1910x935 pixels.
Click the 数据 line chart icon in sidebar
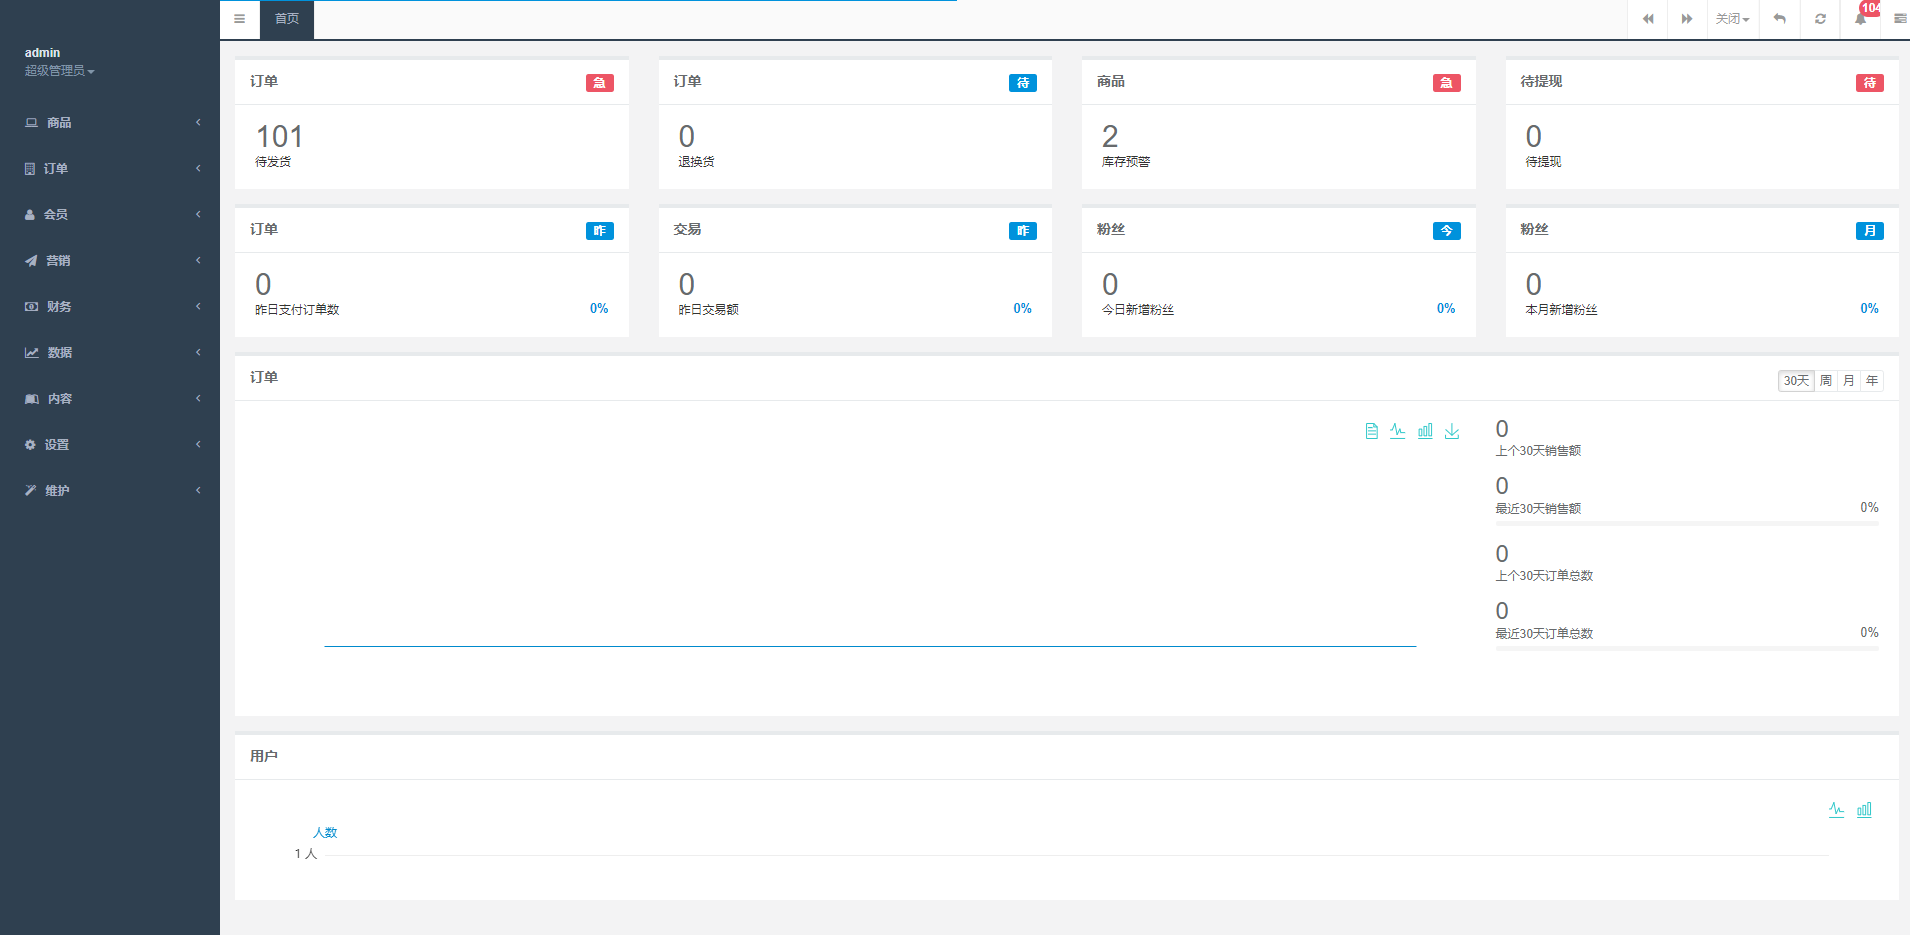(x=32, y=353)
